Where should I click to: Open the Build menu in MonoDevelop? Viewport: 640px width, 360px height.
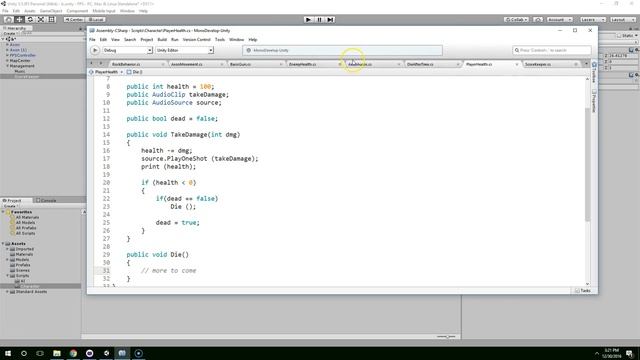coord(162,40)
